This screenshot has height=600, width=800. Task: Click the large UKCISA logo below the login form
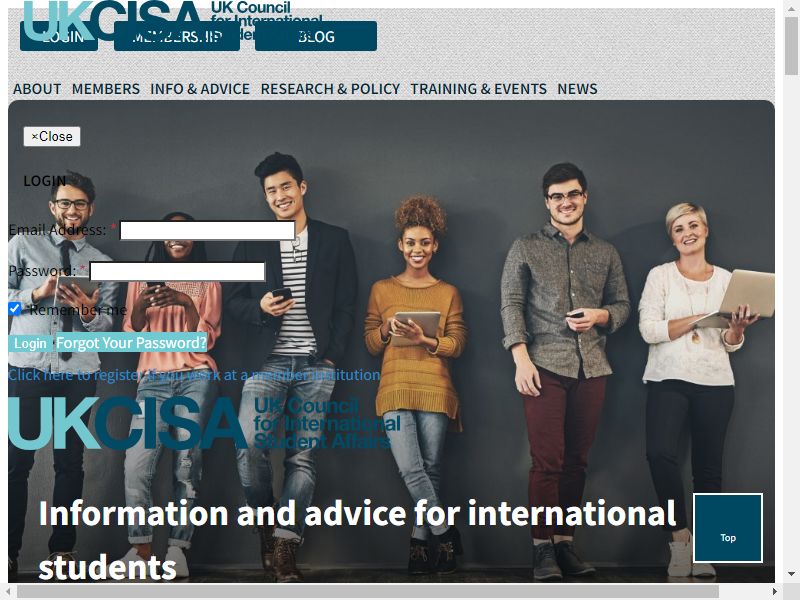point(205,423)
